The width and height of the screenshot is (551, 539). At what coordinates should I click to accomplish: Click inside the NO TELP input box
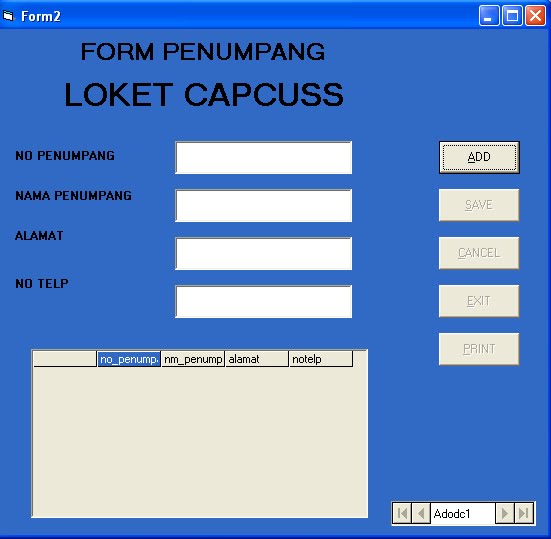click(264, 301)
